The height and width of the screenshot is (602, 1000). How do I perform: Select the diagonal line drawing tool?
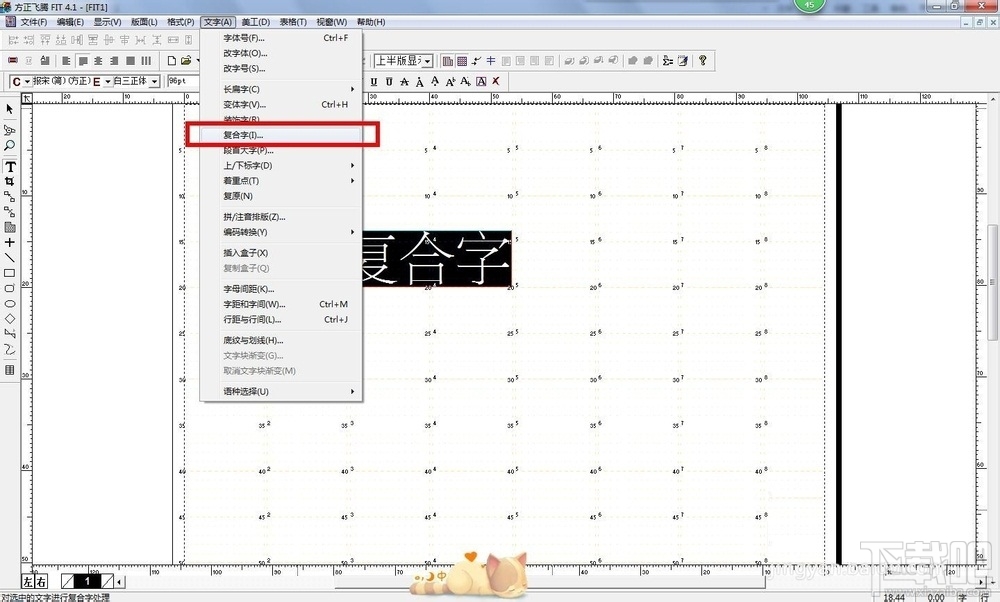pos(10,258)
